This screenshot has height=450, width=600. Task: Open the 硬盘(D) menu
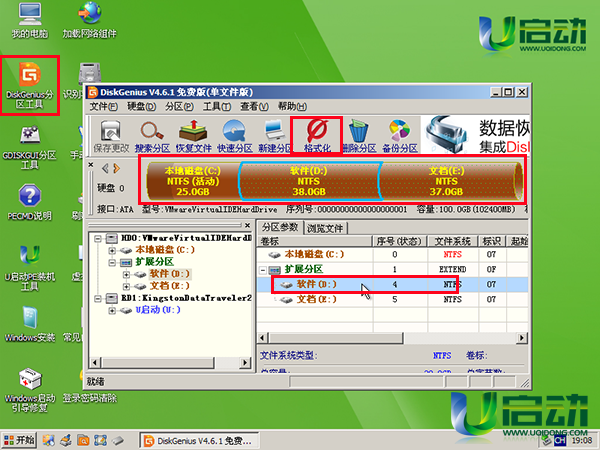(x=142, y=106)
